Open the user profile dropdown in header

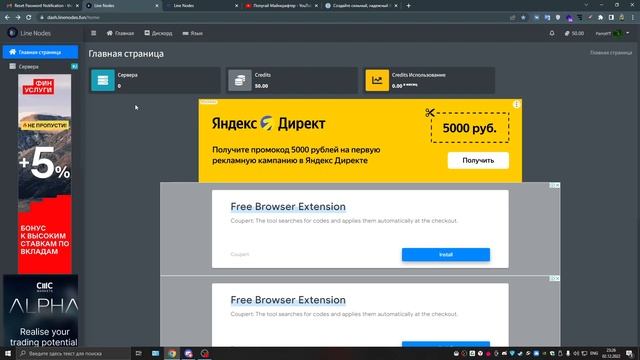click(612, 33)
